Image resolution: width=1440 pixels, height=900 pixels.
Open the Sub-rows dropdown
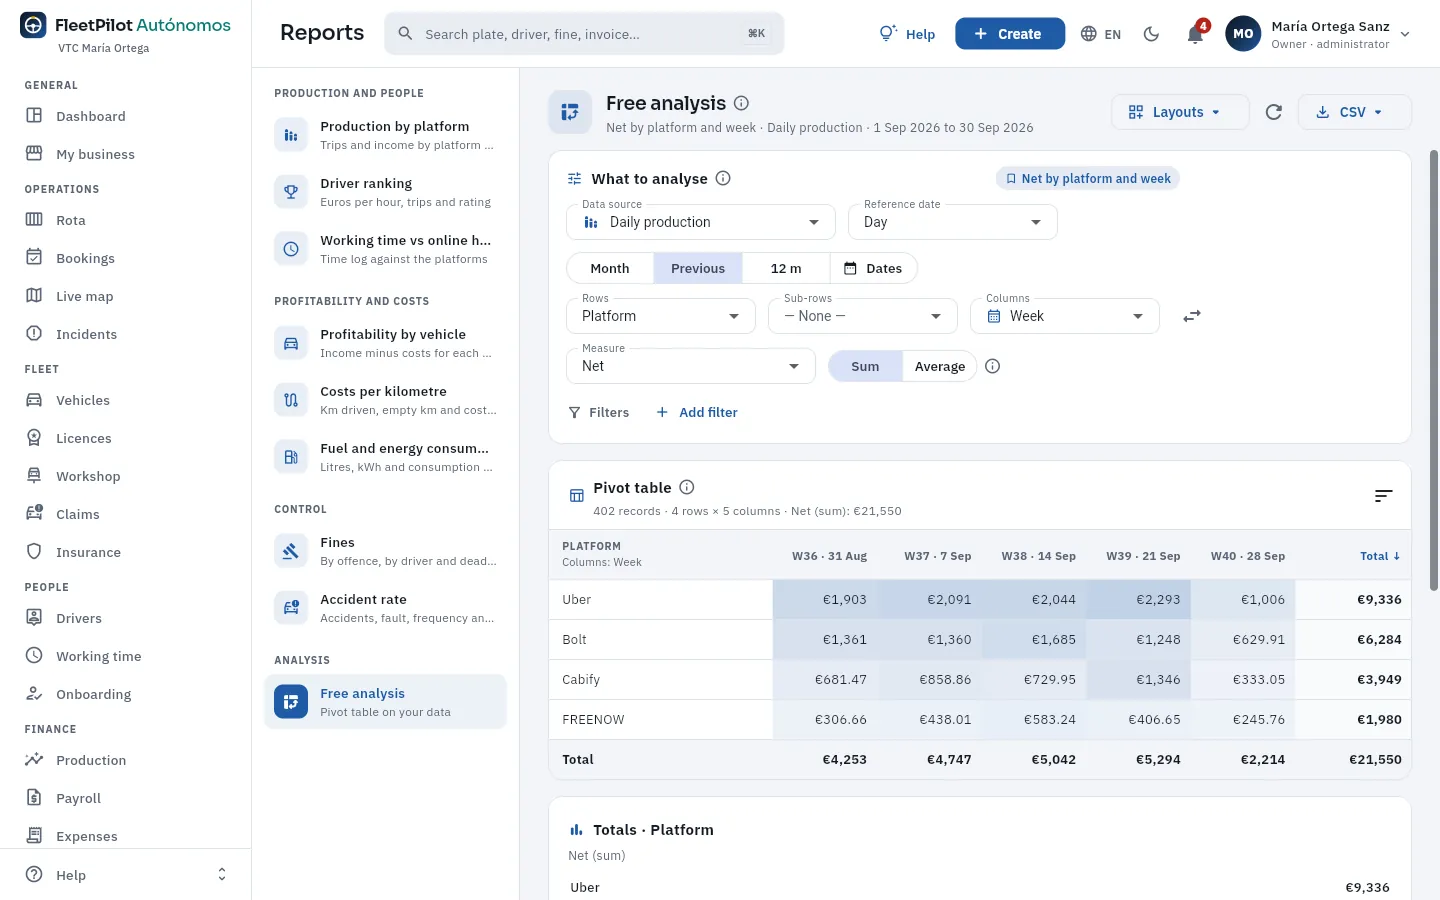coord(863,316)
